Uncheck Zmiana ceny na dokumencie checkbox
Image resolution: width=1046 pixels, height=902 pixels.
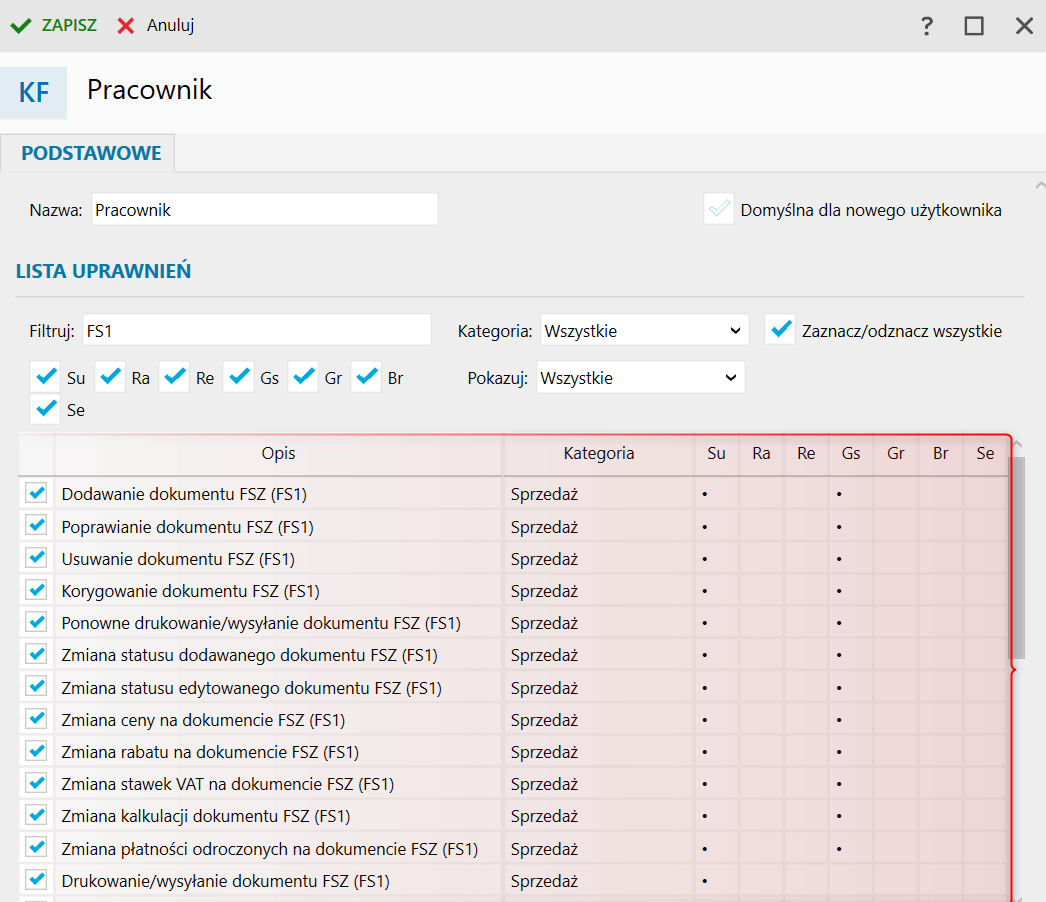(x=36, y=719)
